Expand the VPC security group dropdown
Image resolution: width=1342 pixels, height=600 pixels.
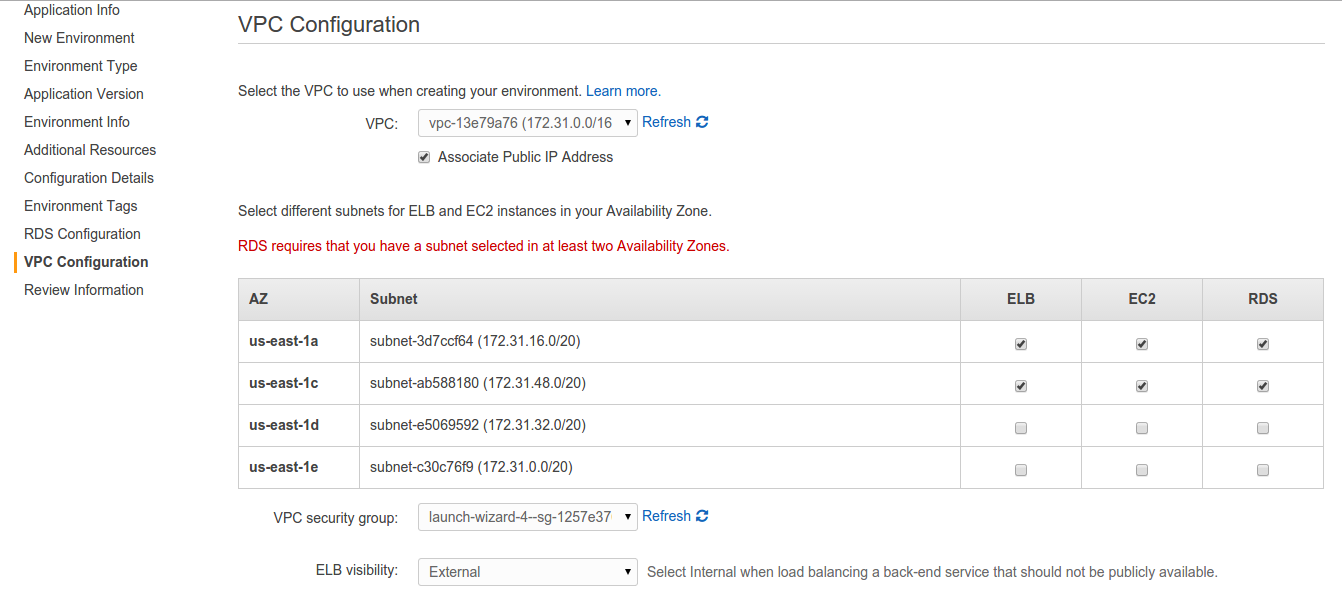(x=527, y=517)
